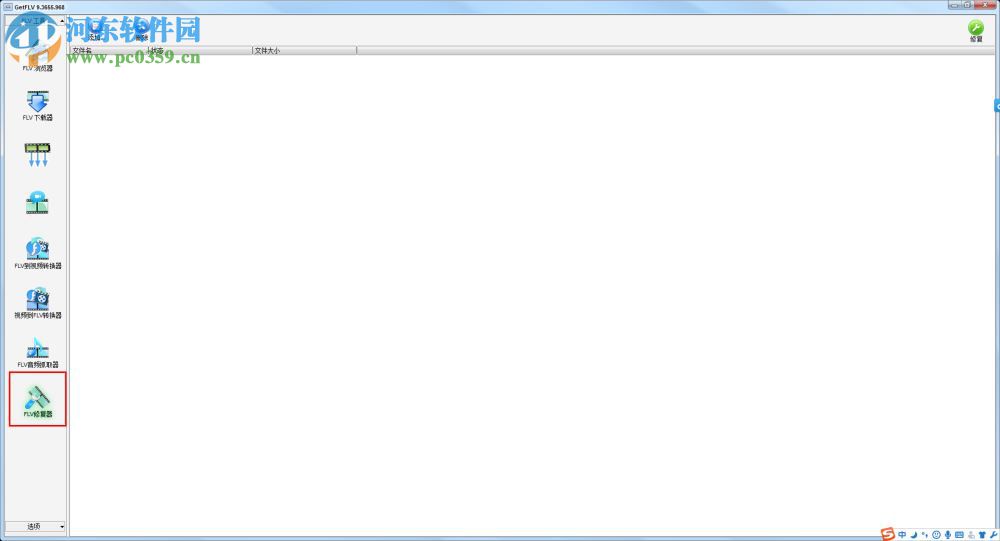This screenshot has width=1000, height=541.
Task: Collapse the FLV工具 sidebar header
Action: (x=35, y=20)
